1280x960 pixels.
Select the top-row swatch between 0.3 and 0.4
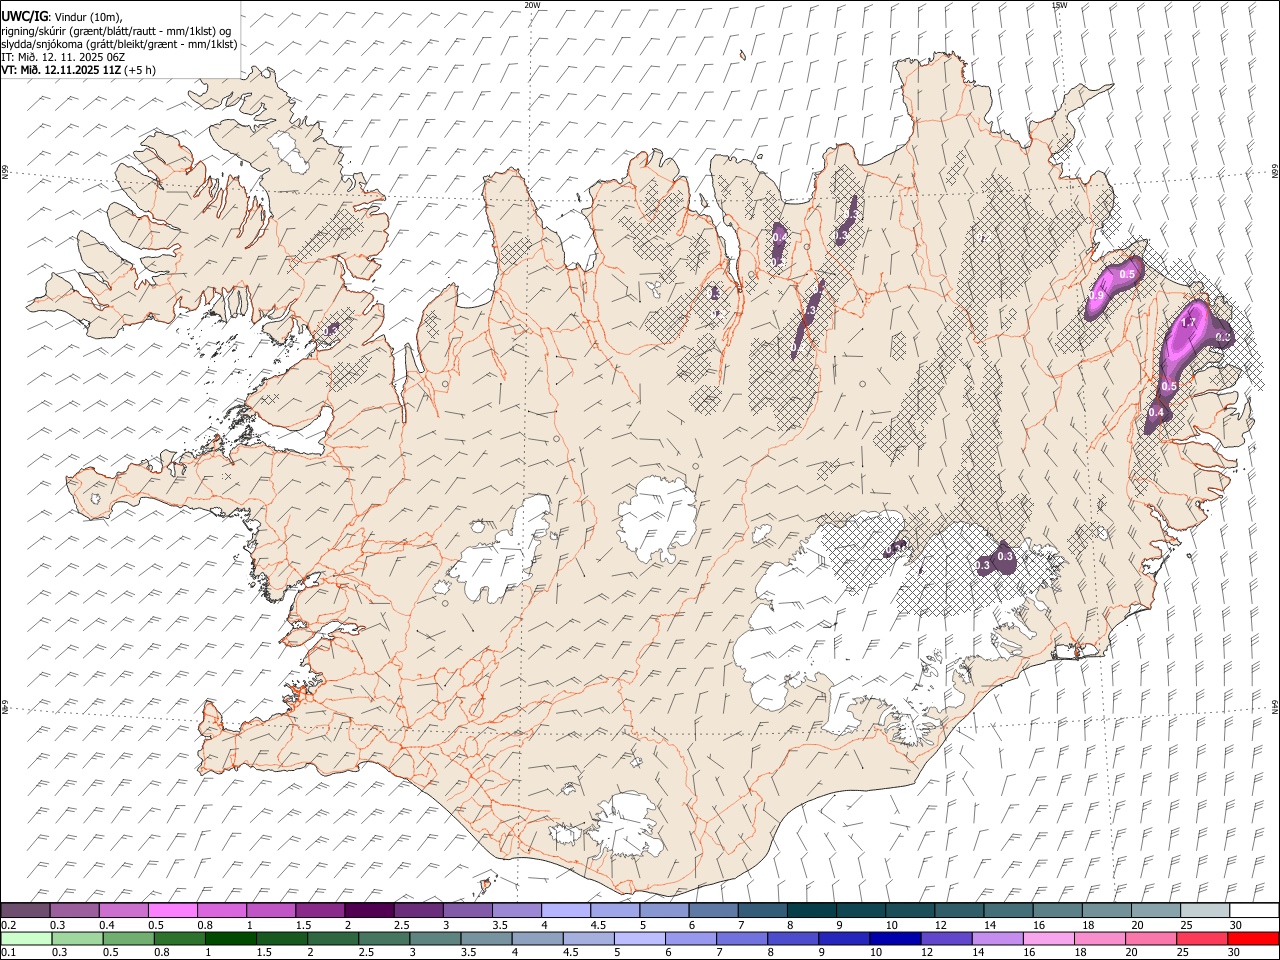coord(74,911)
